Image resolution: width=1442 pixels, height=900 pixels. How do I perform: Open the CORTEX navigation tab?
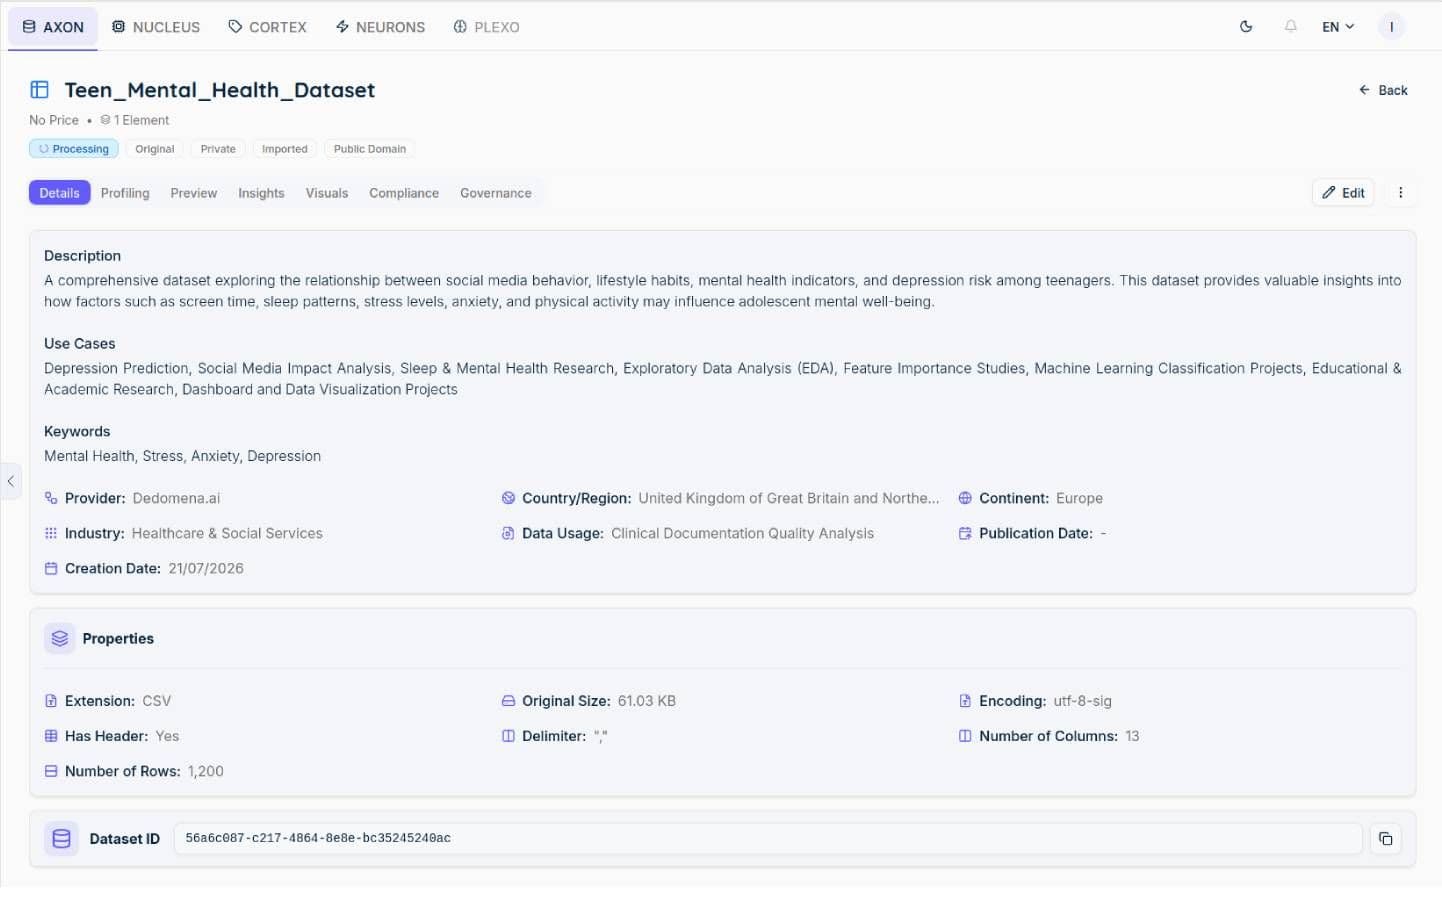point(267,27)
